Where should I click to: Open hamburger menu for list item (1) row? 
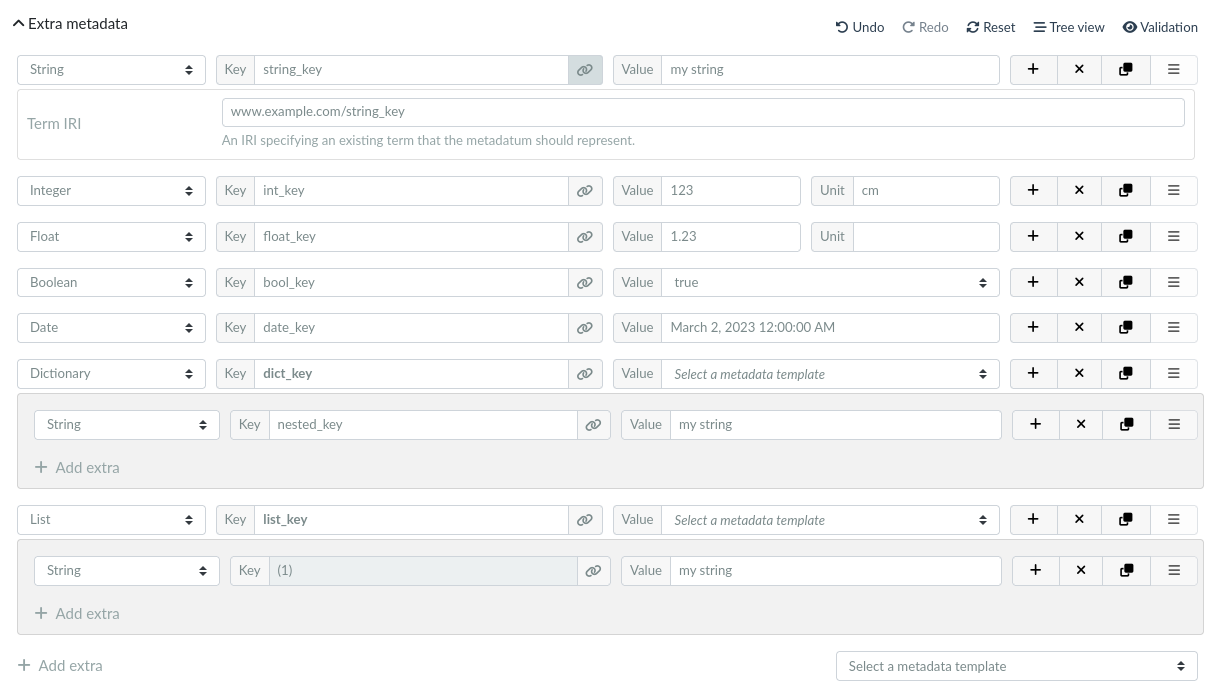[x=1174, y=570]
